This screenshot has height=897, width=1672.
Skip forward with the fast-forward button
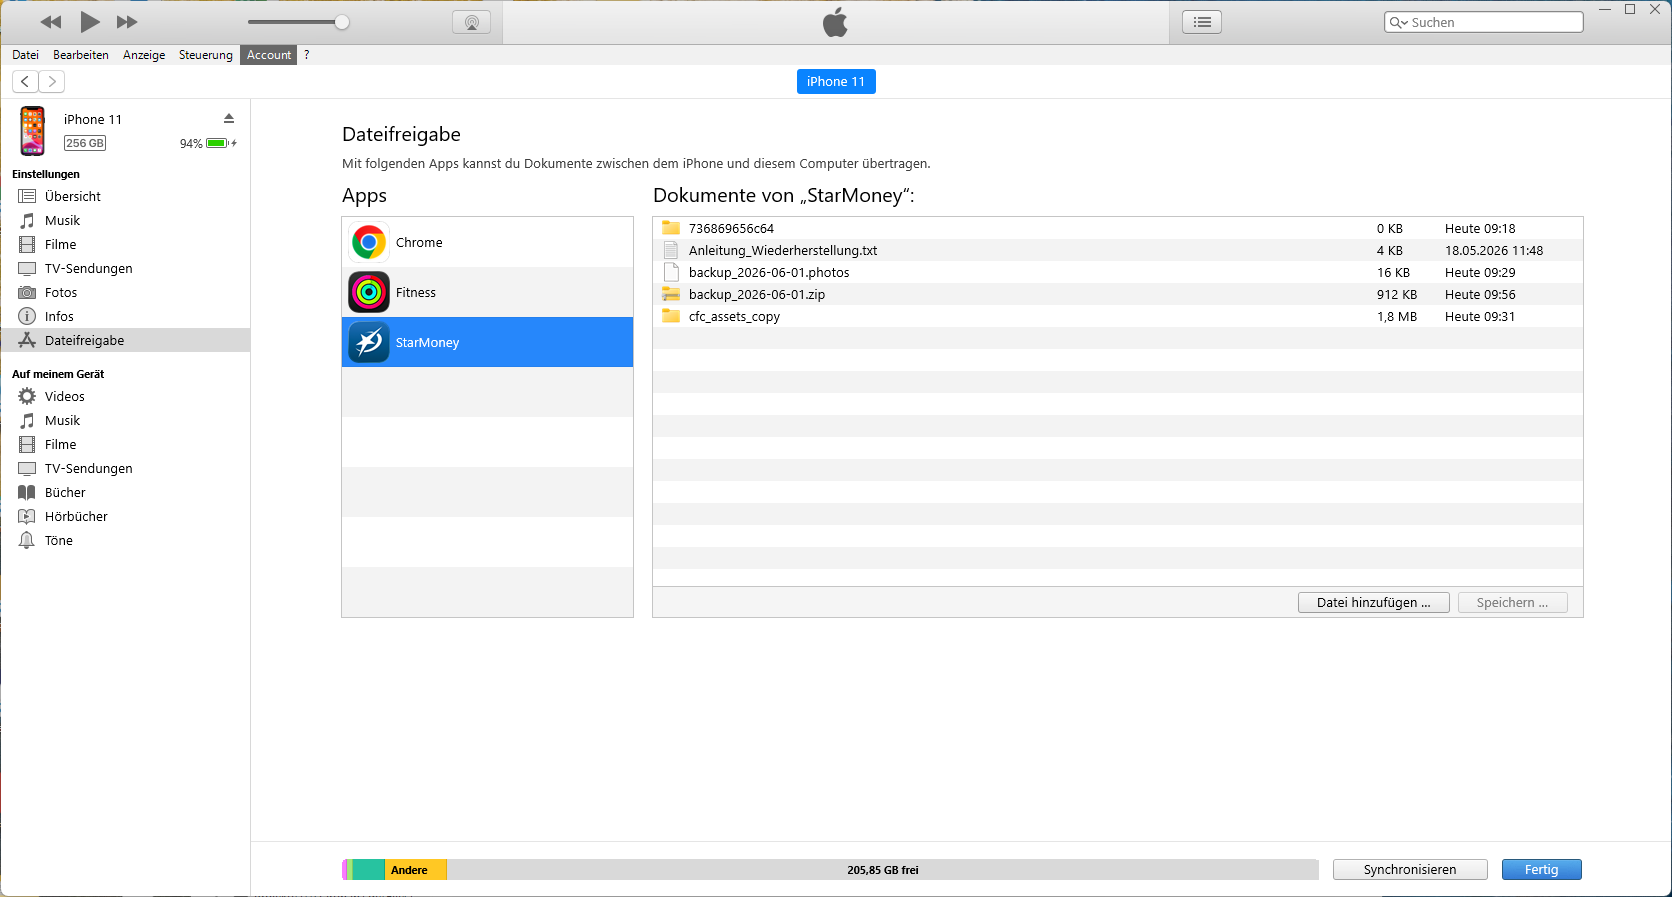click(127, 22)
